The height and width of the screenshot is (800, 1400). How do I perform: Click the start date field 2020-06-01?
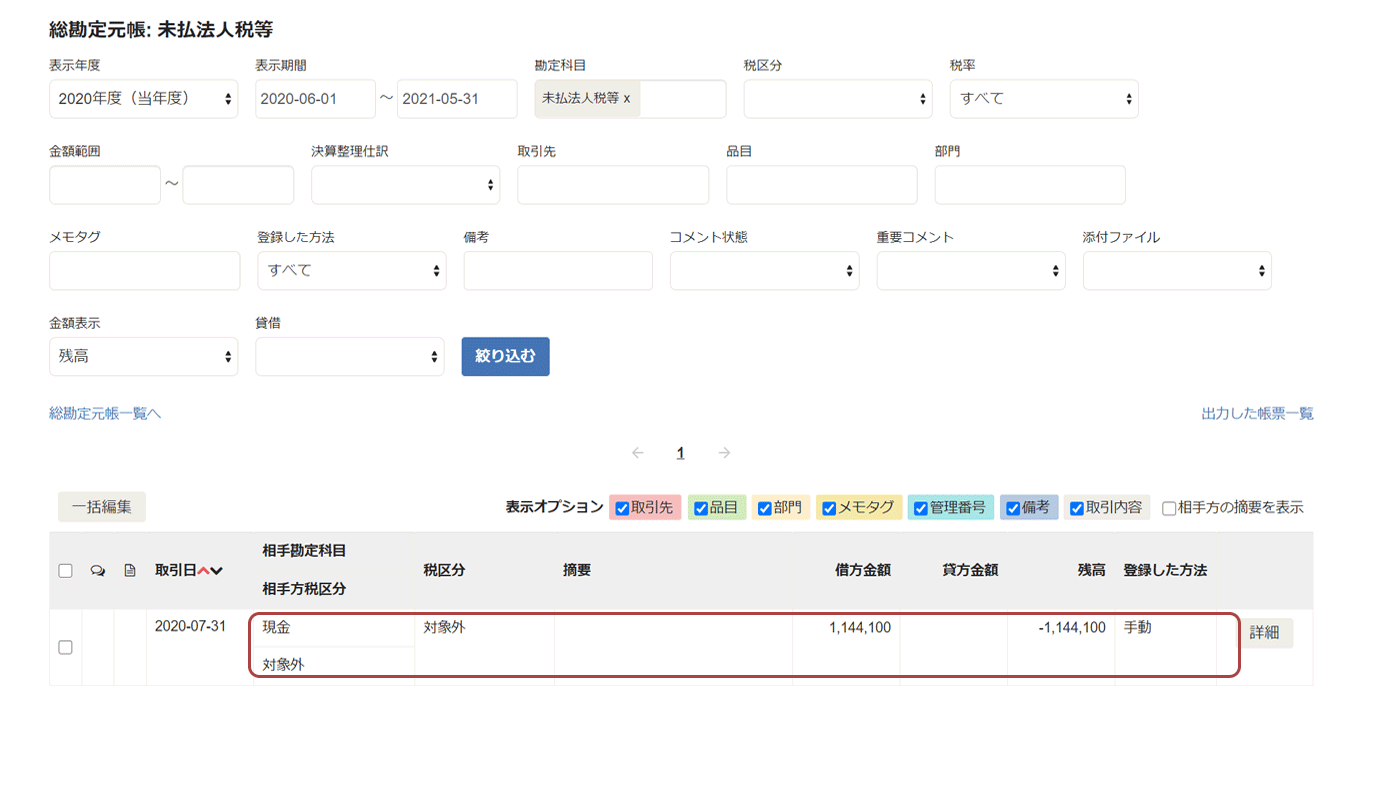[x=315, y=99]
